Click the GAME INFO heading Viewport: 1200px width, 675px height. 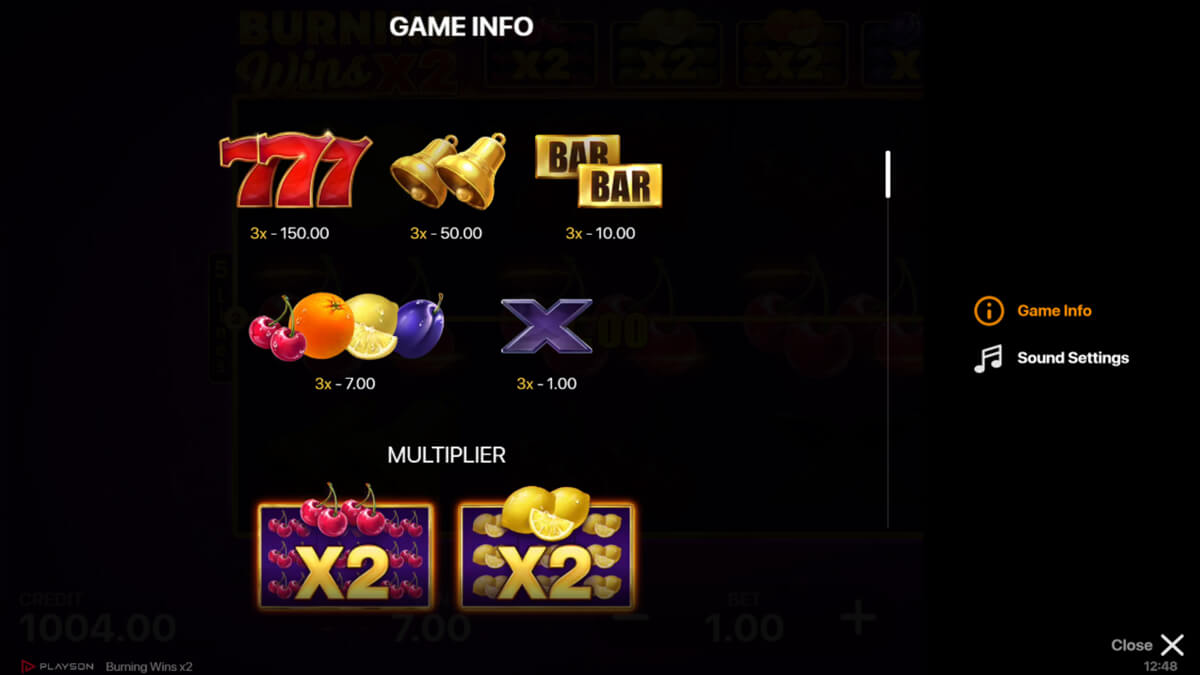[x=461, y=26]
